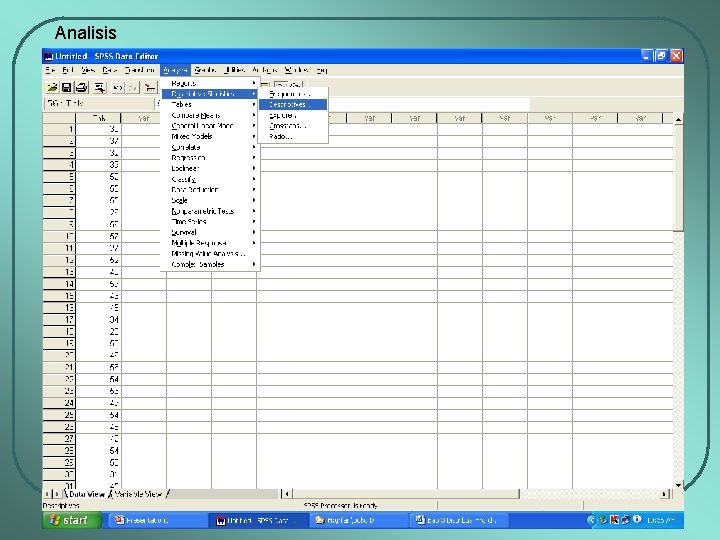This screenshot has width=720, height=540.
Task: Click the first data column header
Action: point(98,118)
